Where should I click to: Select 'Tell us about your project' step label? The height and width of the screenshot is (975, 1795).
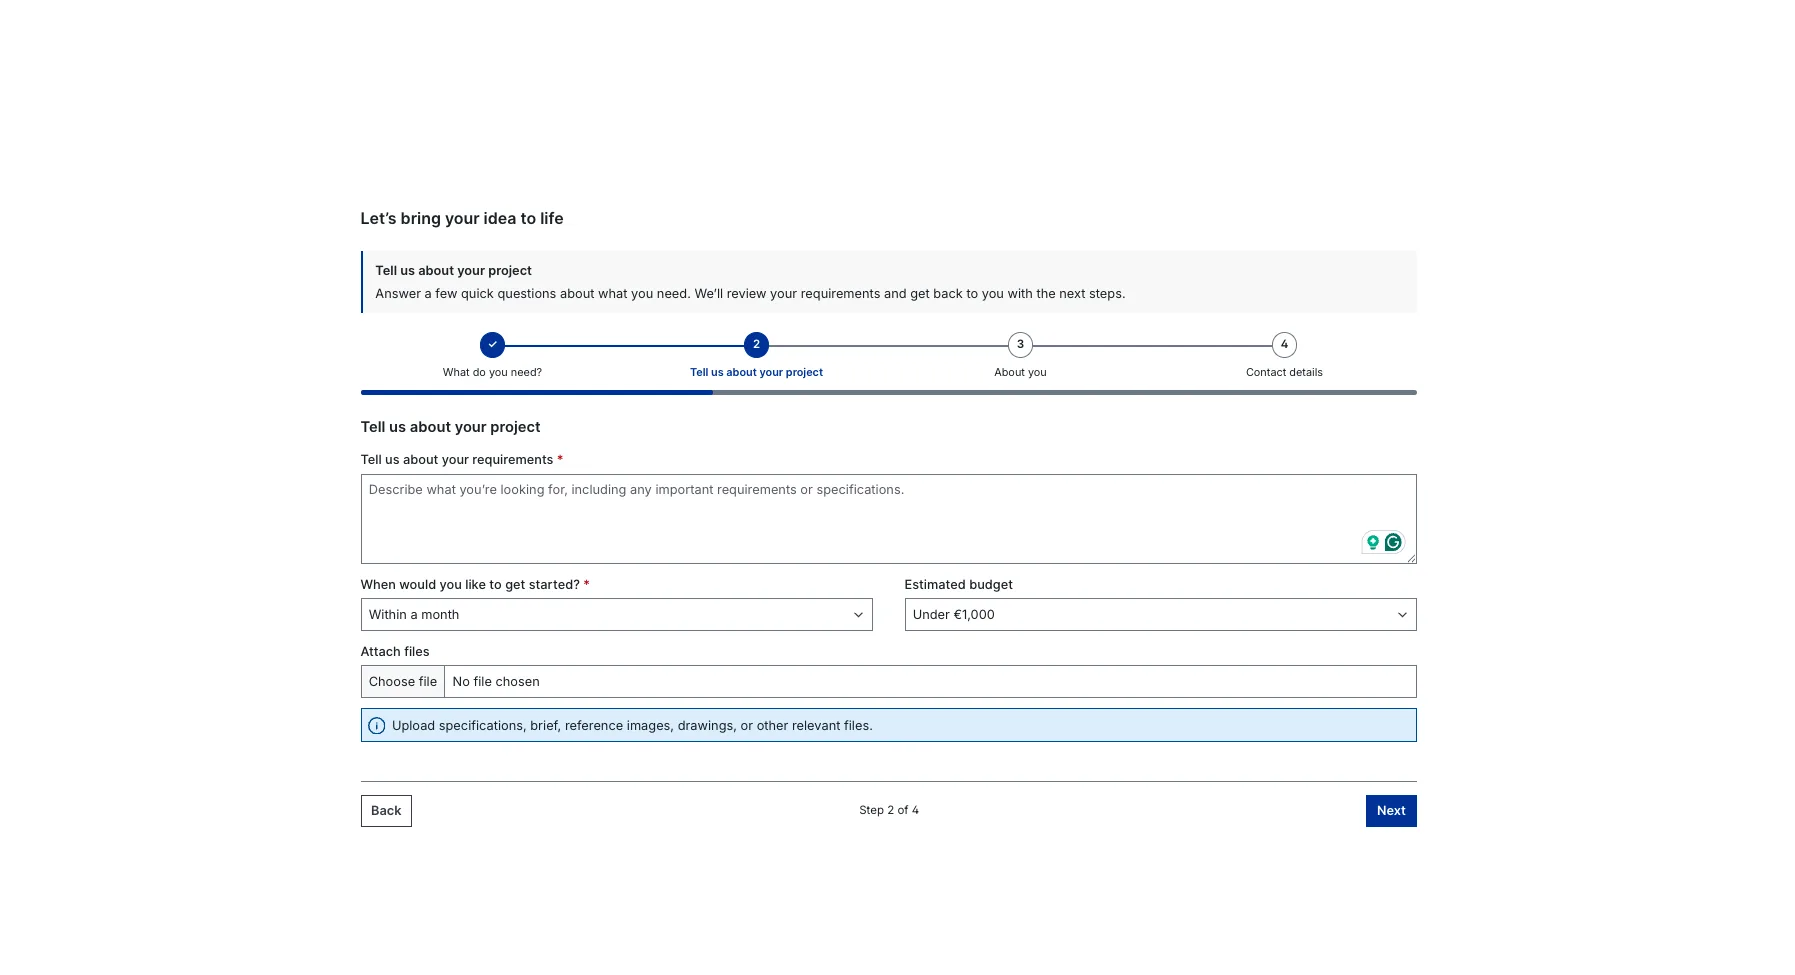tap(756, 372)
